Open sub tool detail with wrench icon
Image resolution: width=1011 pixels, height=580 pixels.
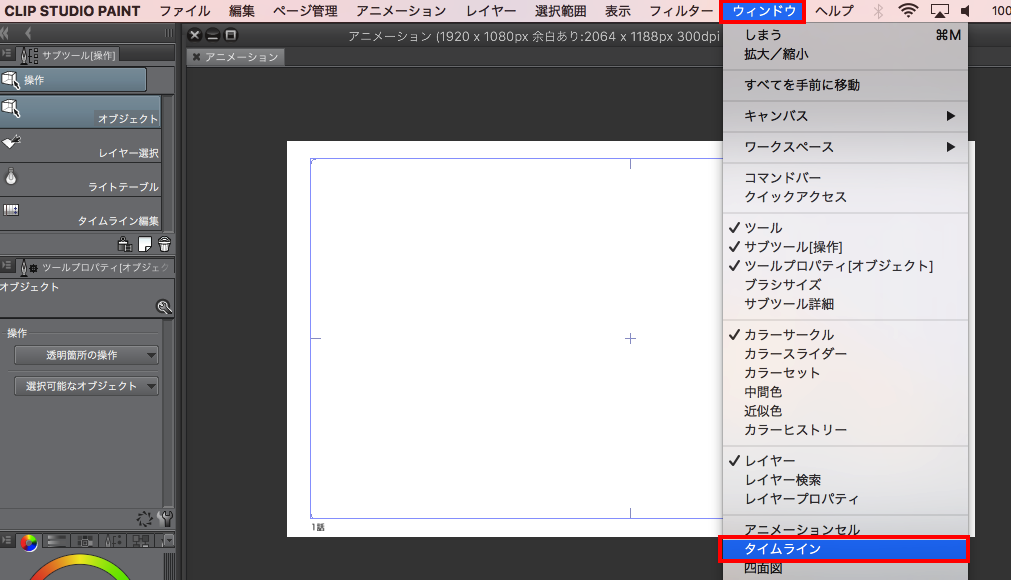coord(165,519)
